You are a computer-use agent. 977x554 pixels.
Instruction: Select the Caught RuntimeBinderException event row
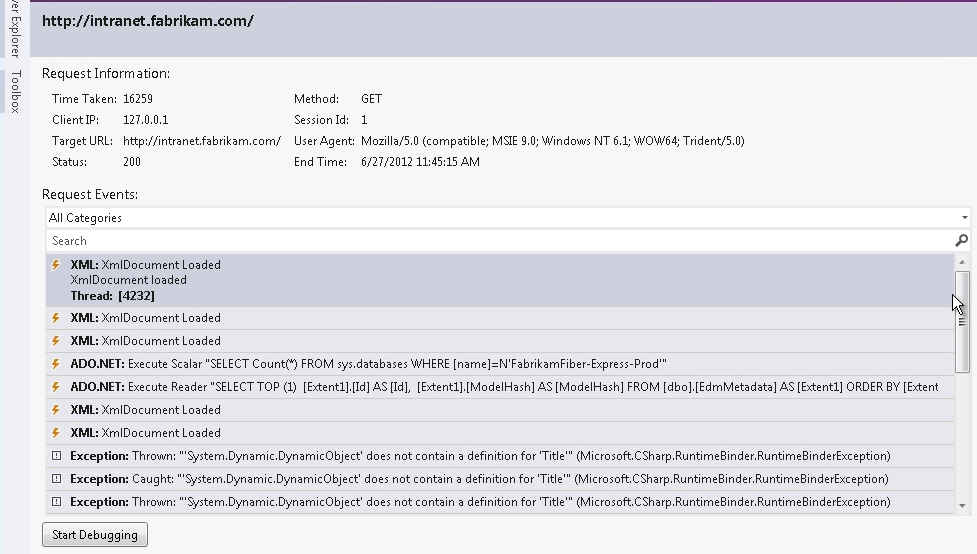pos(500,479)
